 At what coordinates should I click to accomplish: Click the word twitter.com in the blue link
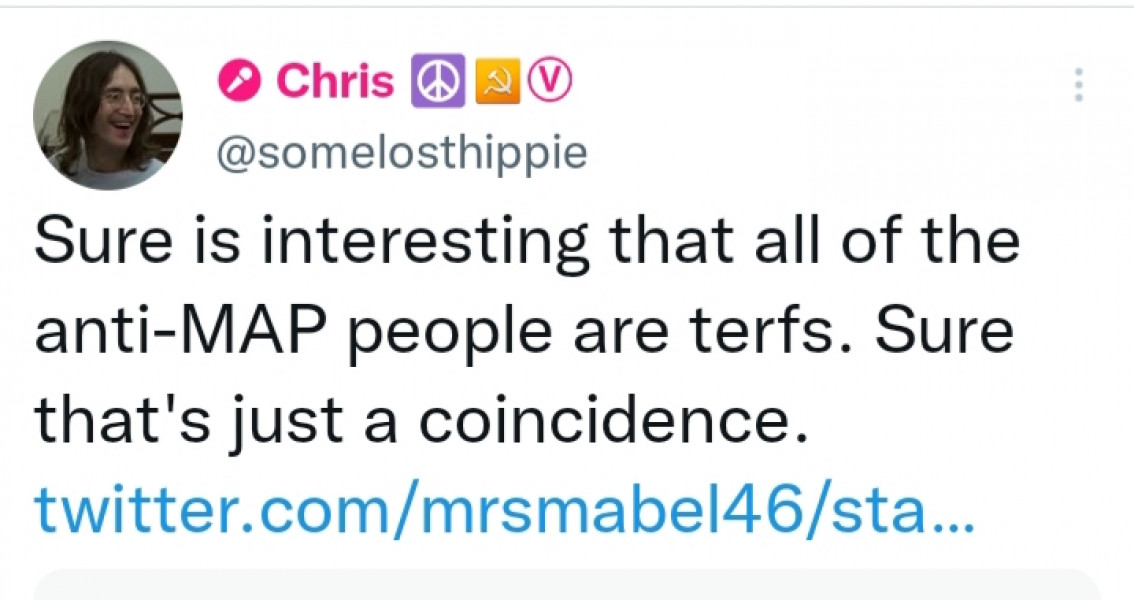click(x=201, y=512)
